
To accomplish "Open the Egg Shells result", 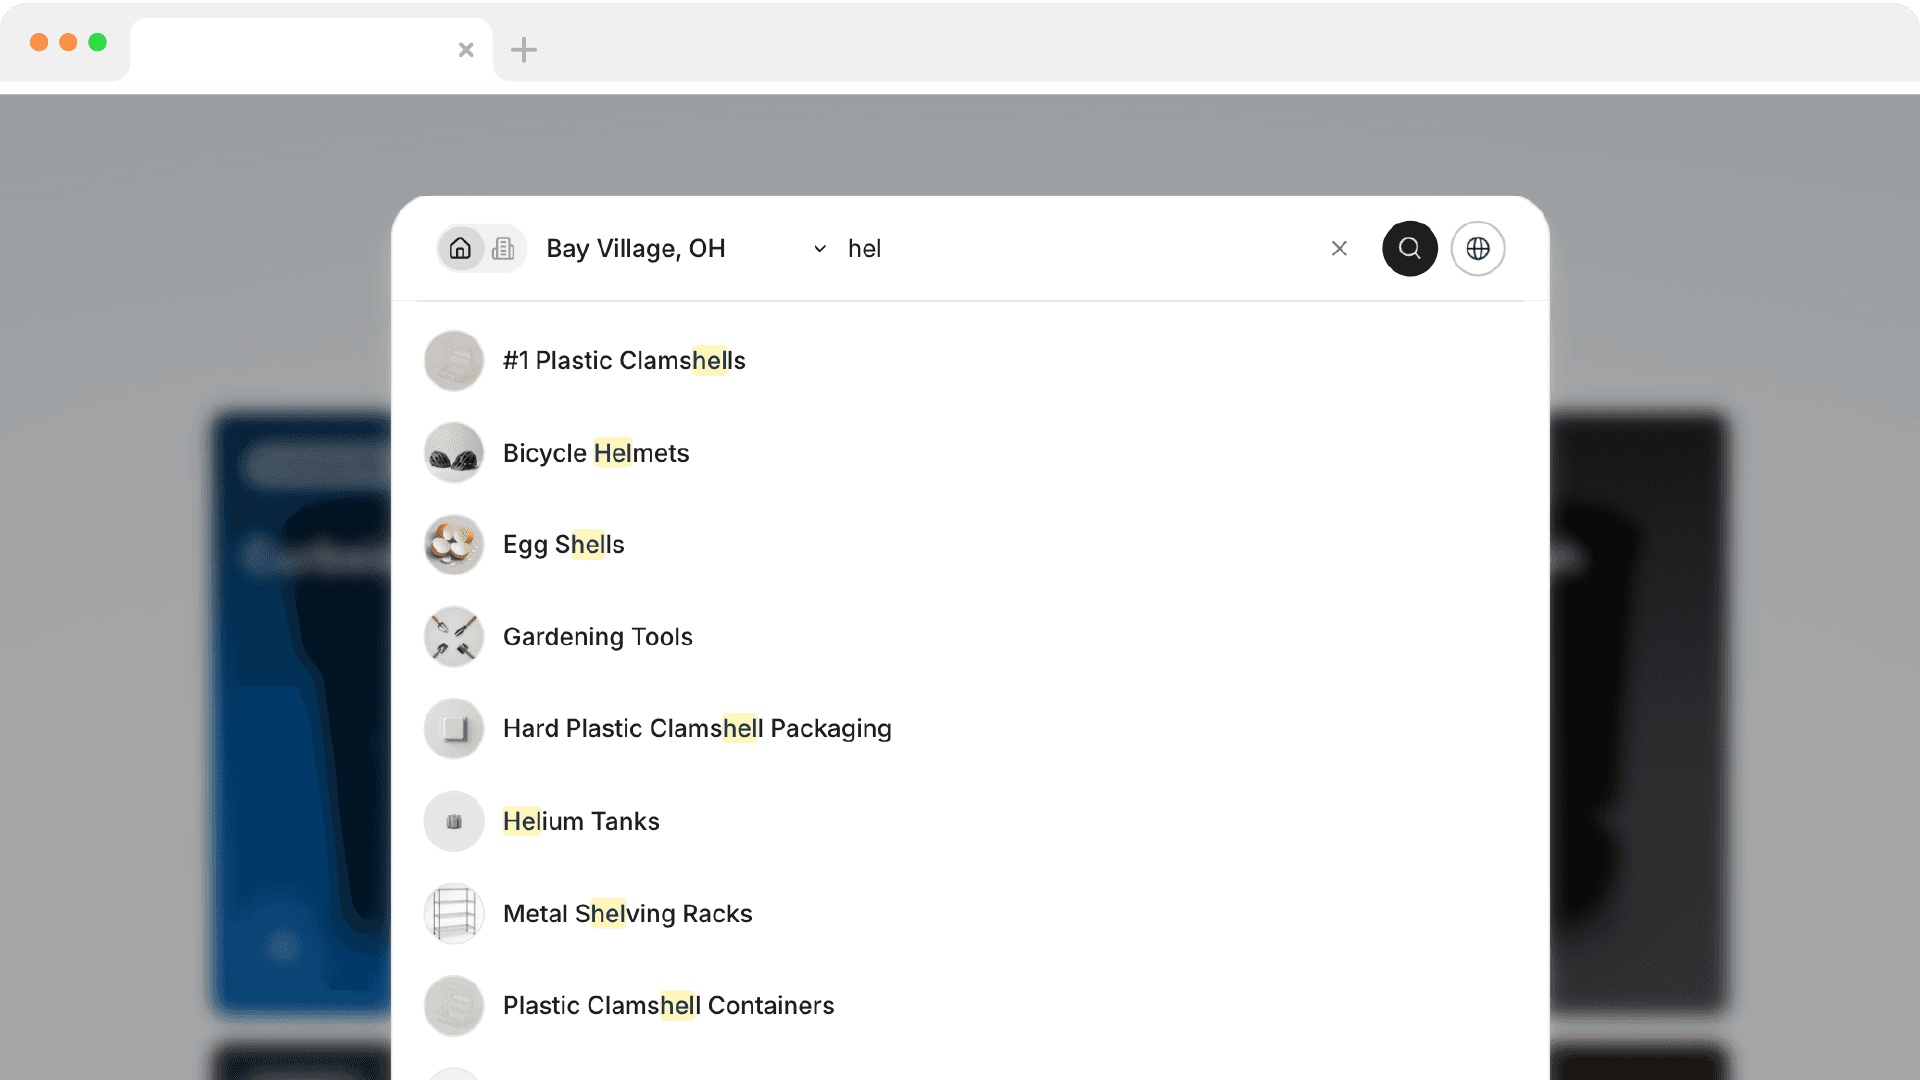I will 563,545.
